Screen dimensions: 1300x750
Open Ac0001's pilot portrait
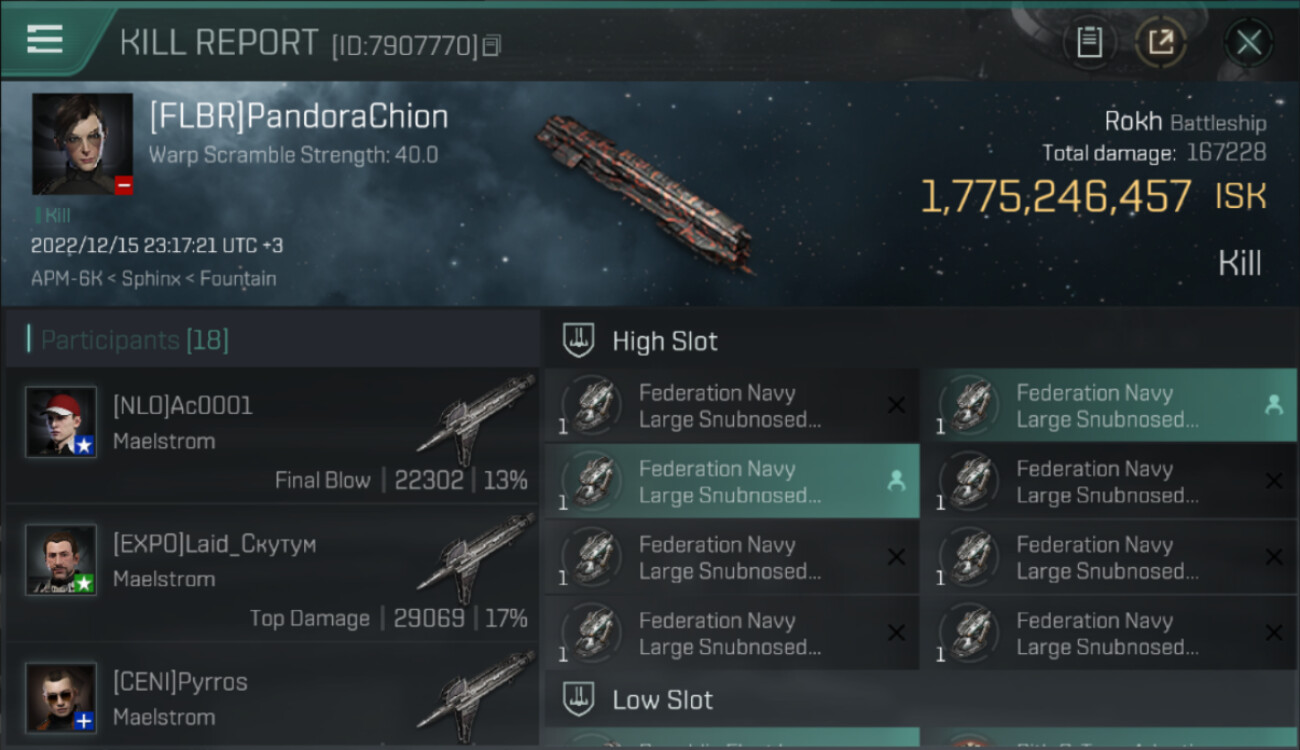click(x=61, y=422)
